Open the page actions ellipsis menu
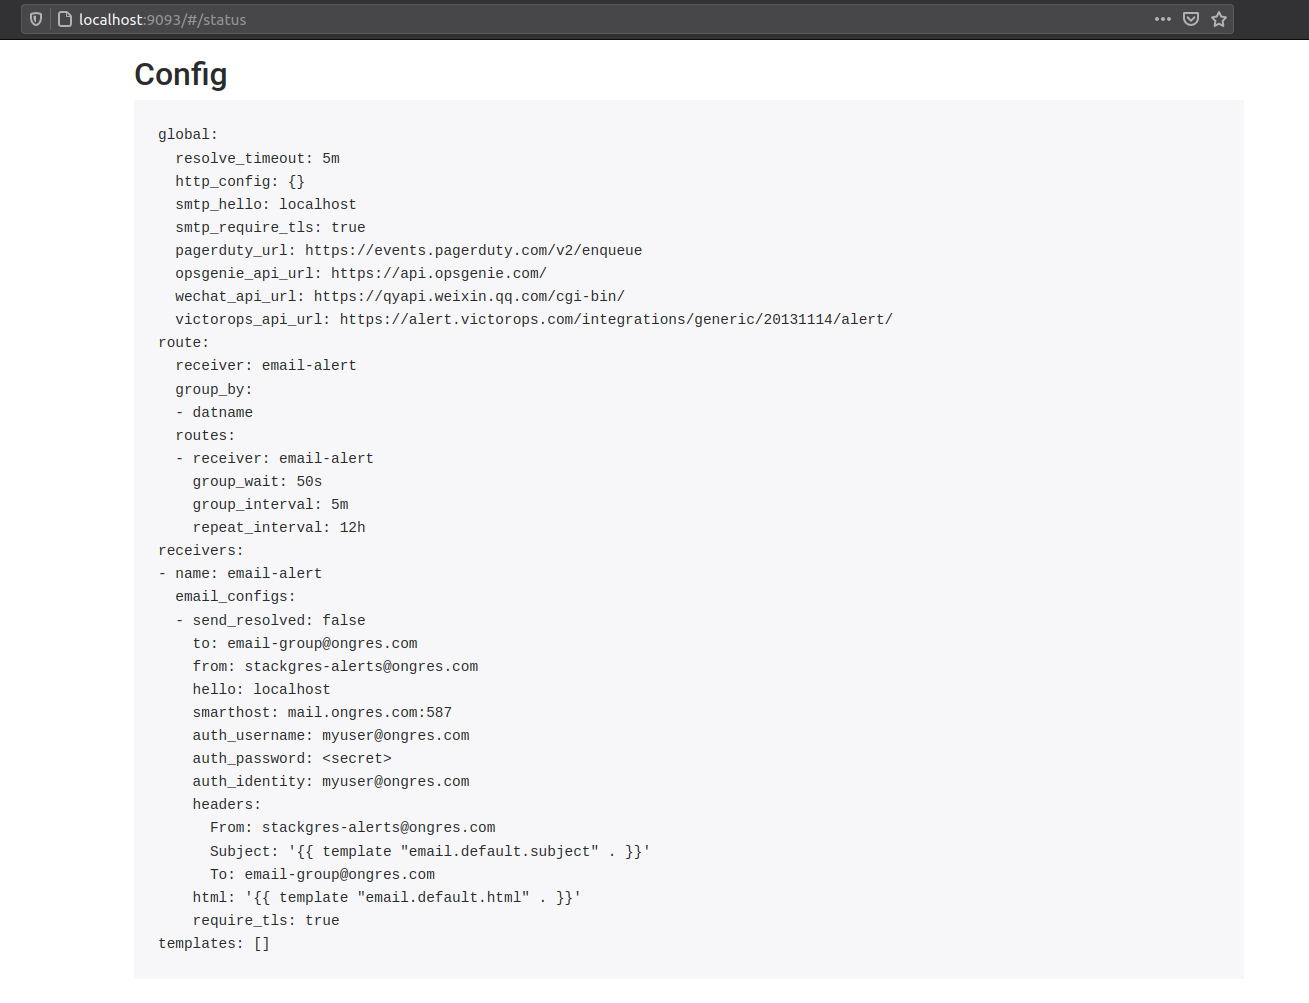Image resolution: width=1309 pixels, height=1003 pixels. (x=1162, y=19)
